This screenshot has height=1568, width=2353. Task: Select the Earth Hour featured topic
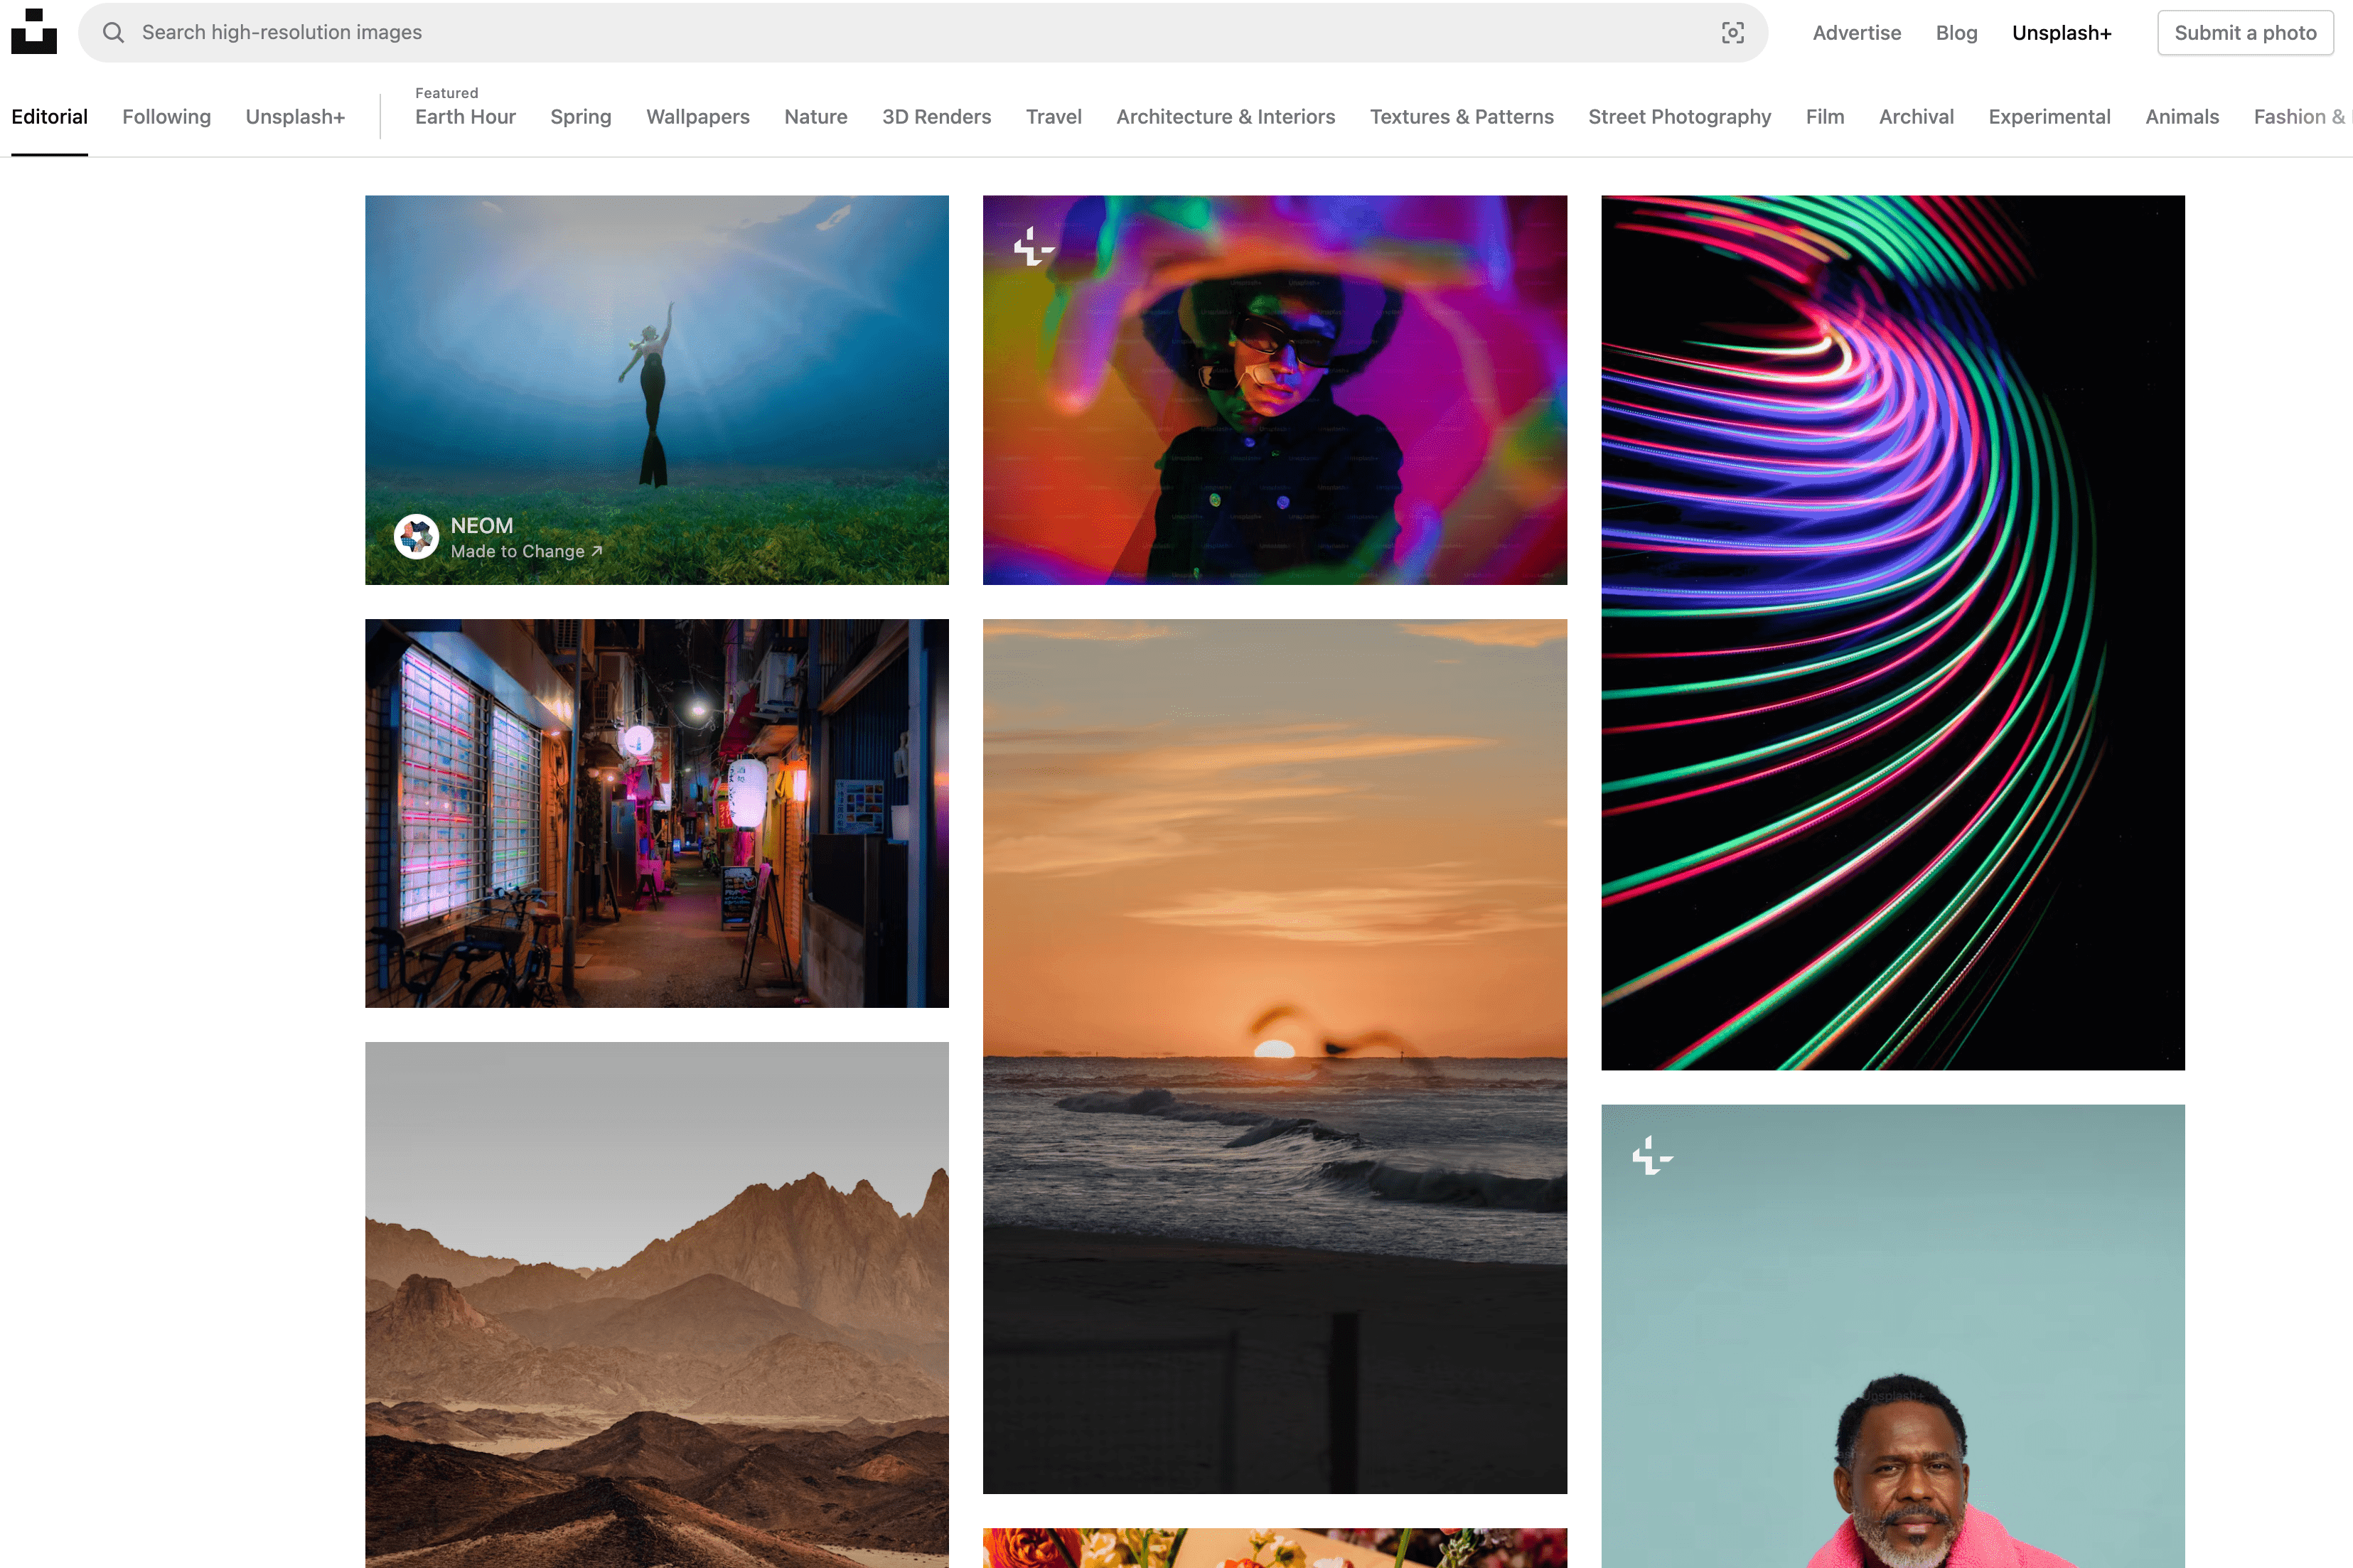[465, 116]
